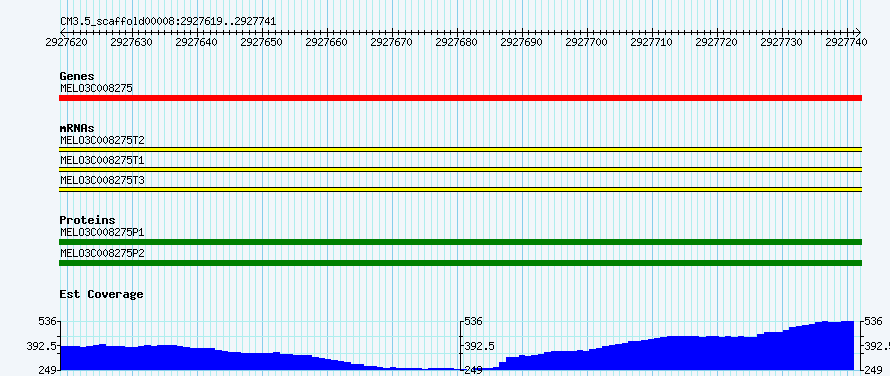Select the MELO3C008275T2 mRNA track bar
This screenshot has width=890, height=376.
tap(460, 149)
